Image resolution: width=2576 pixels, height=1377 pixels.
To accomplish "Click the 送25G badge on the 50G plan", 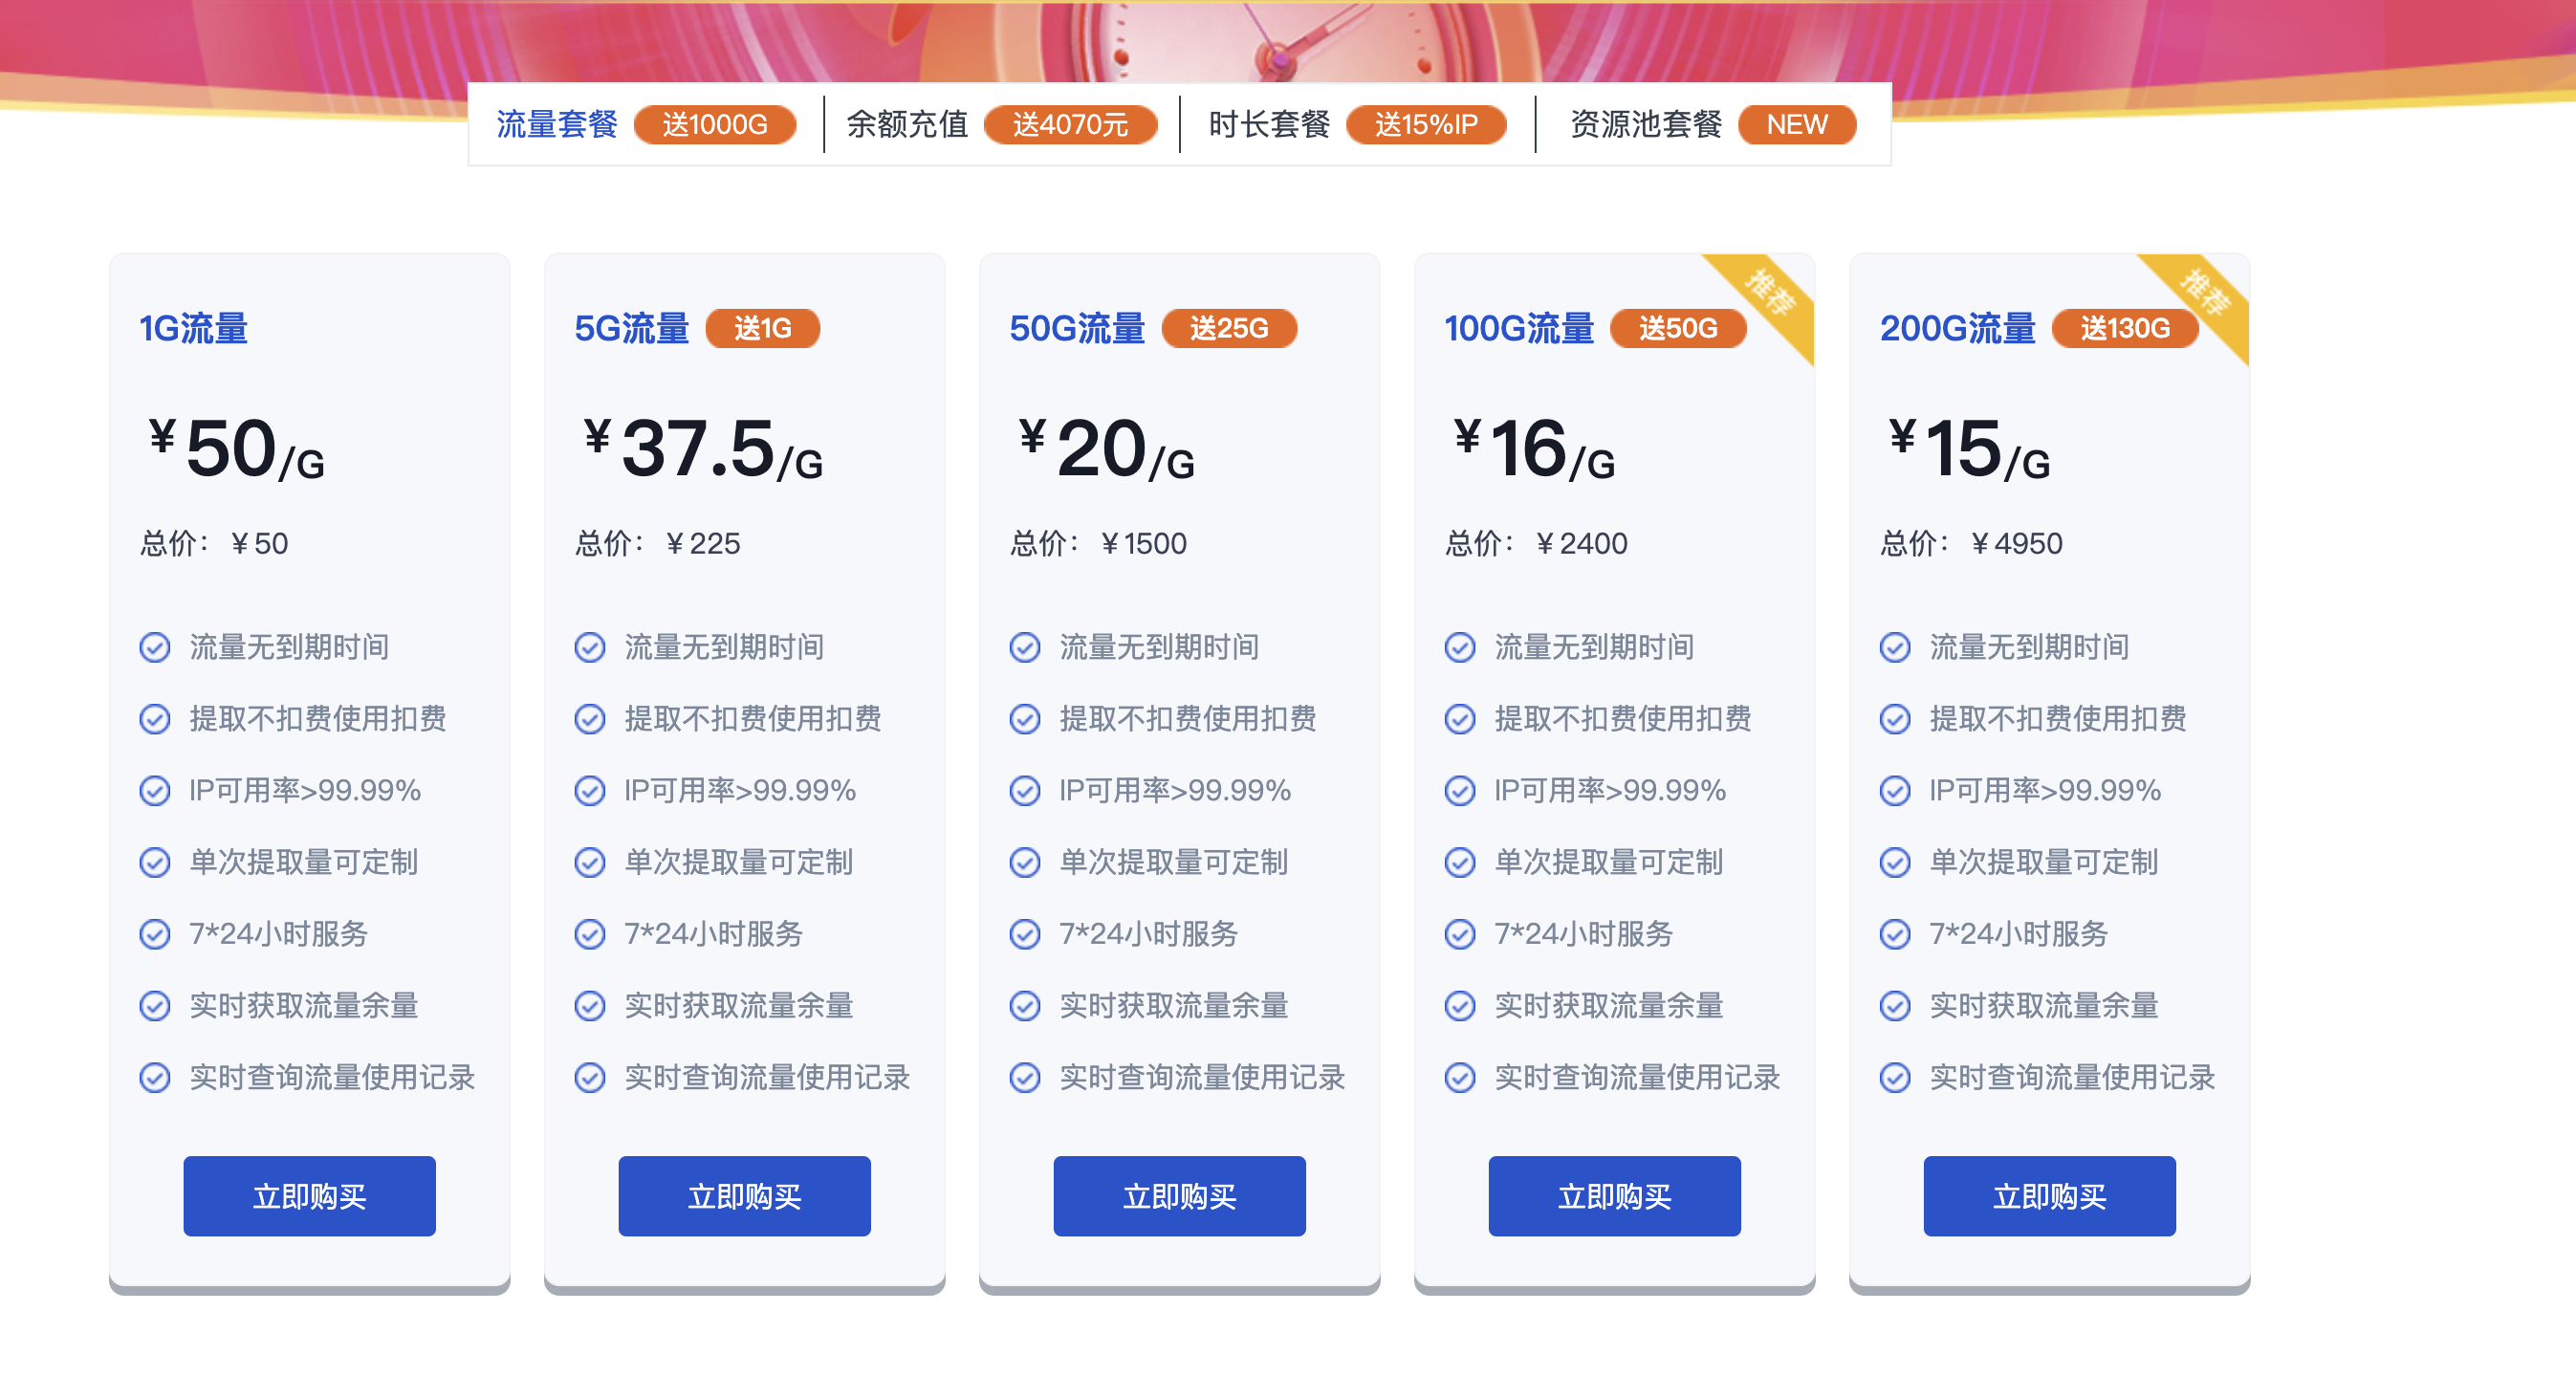I will (x=1228, y=328).
